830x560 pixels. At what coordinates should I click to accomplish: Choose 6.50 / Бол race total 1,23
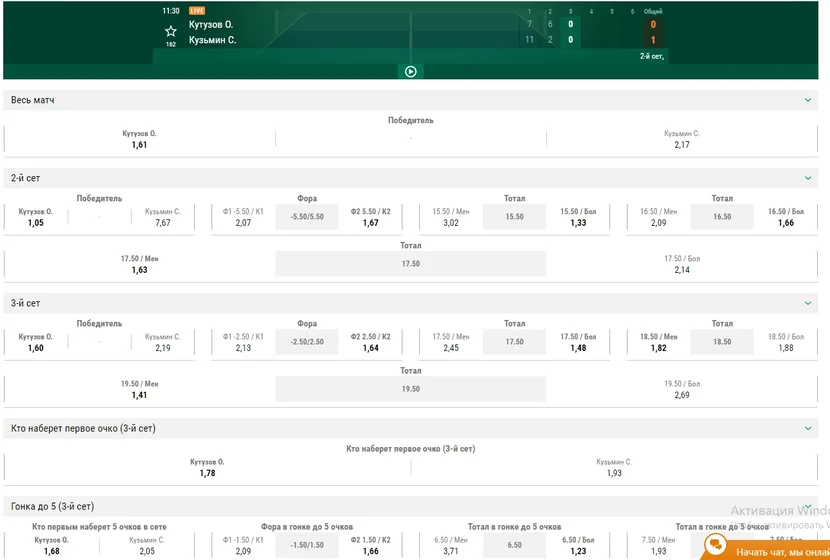click(578, 546)
